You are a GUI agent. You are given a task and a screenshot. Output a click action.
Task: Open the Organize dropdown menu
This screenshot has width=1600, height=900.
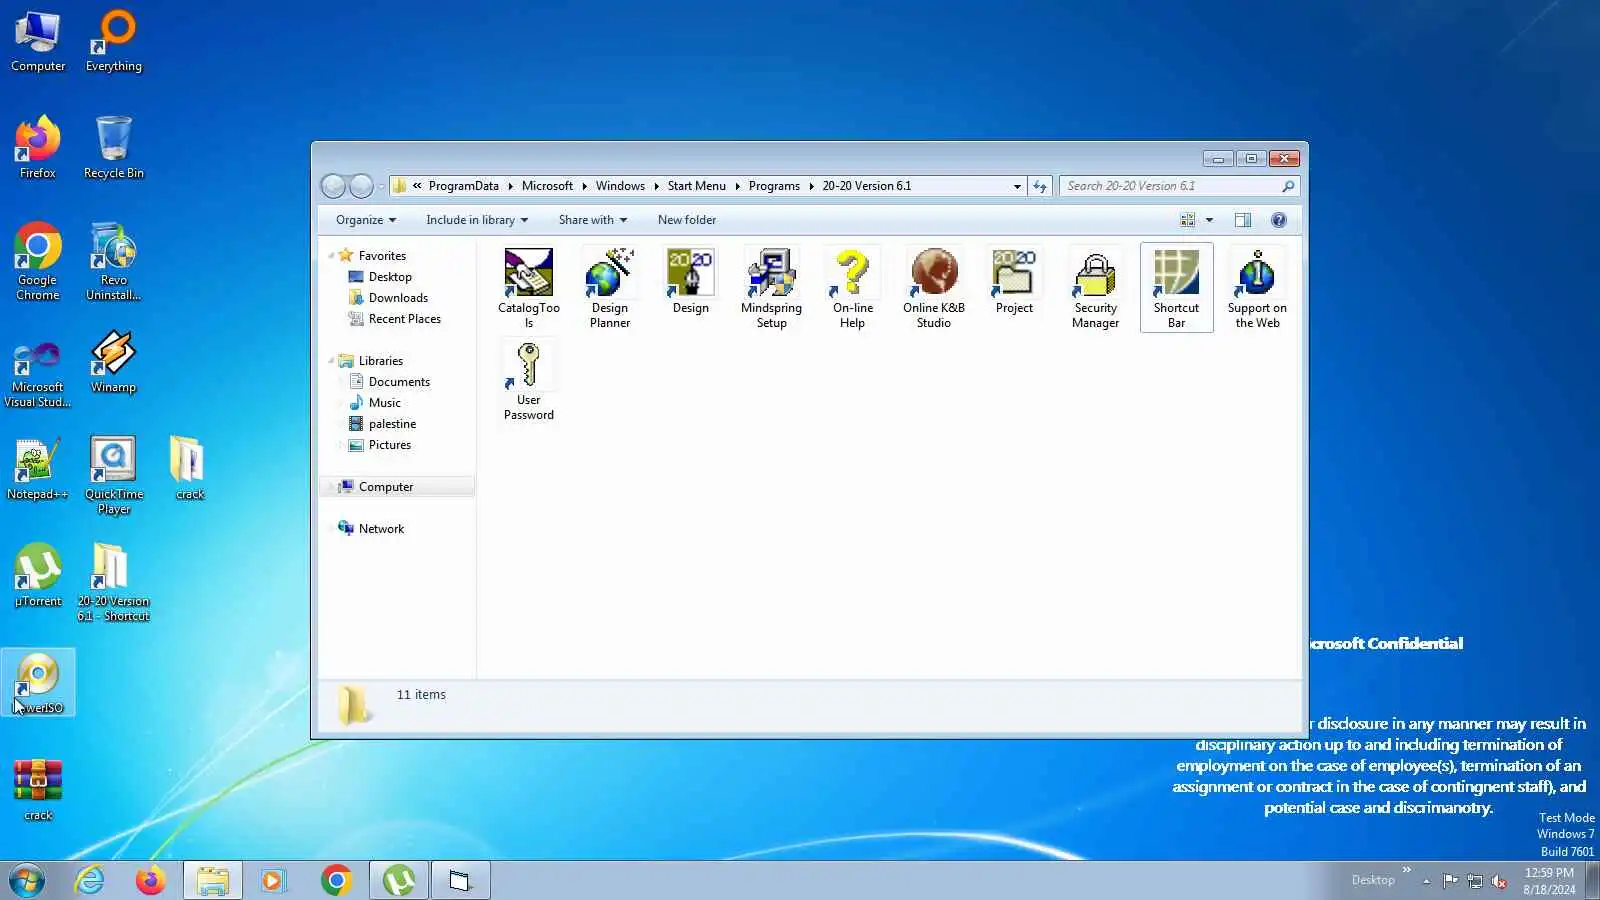(366, 220)
